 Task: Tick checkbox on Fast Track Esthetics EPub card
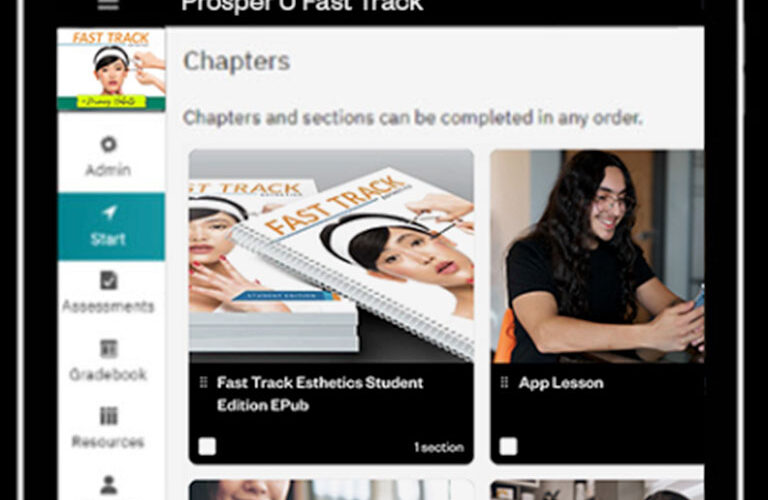pyautogui.click(x=207, y=446)
